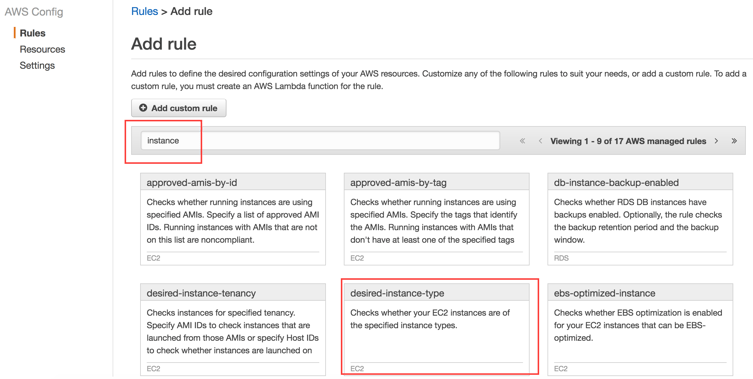The height and width of the screenshot is (379, 753).
Task: Select the approved-amis-by-id rule card
Action: (233, 219)
